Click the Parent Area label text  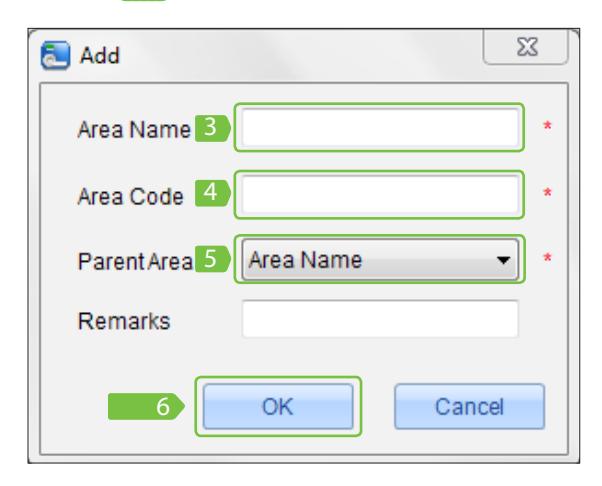coord(135,262)
